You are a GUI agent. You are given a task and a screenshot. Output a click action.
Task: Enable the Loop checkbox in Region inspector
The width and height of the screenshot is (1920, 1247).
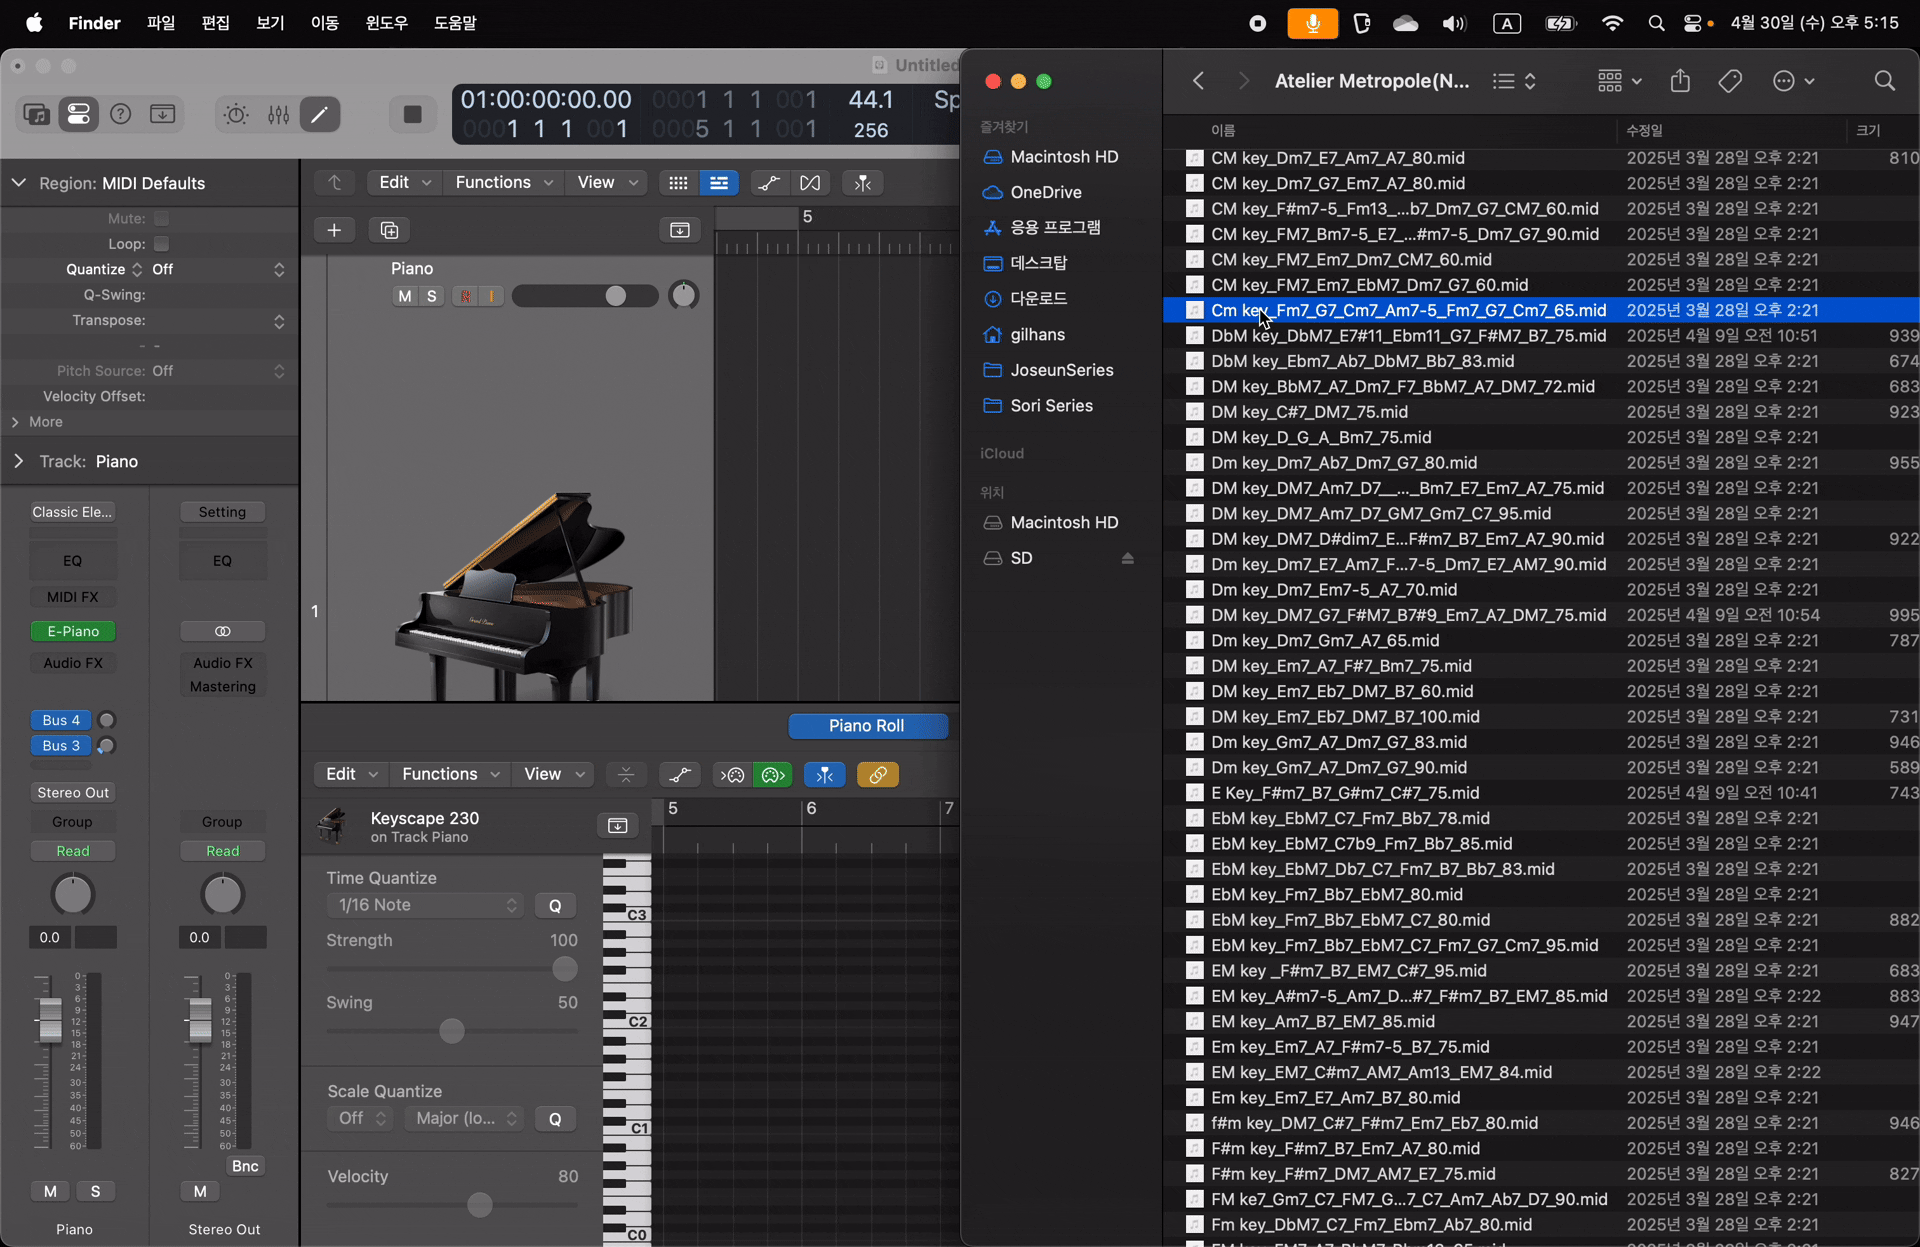162,244
